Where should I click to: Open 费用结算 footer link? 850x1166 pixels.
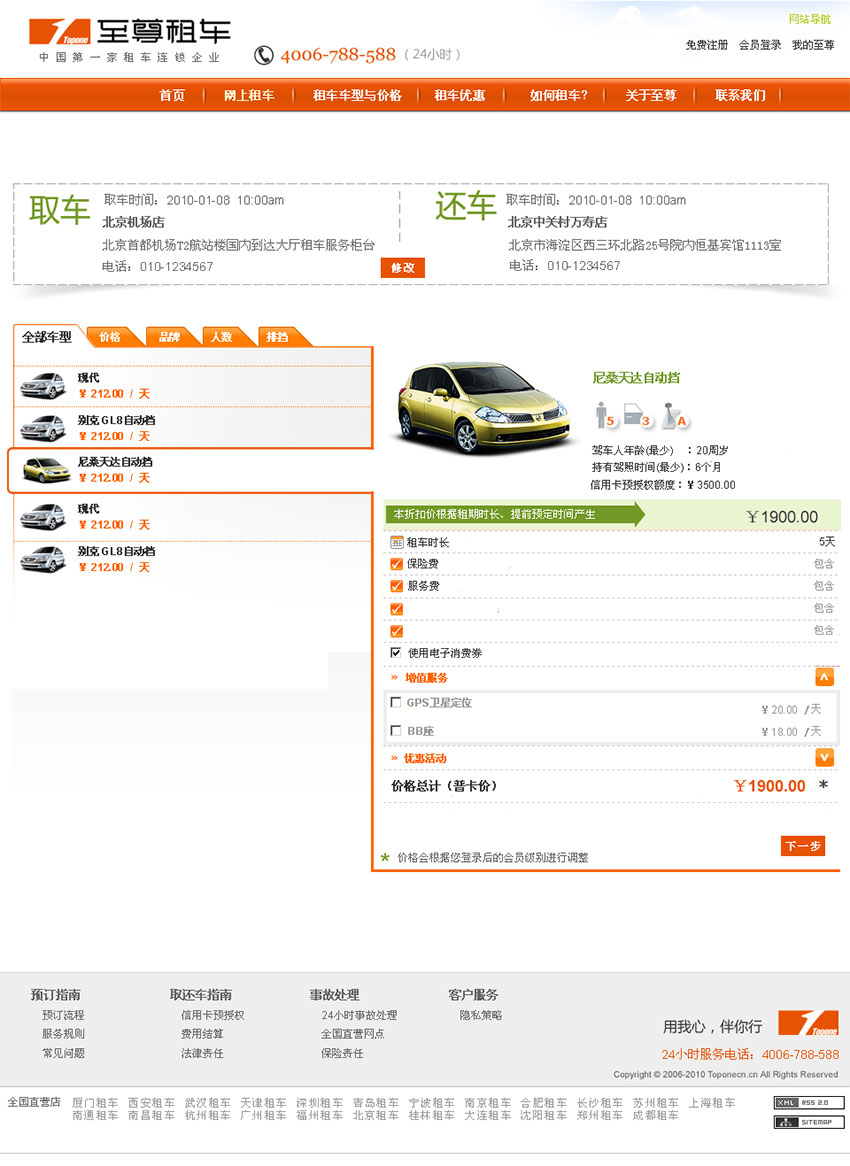(x=202, y=1034)
